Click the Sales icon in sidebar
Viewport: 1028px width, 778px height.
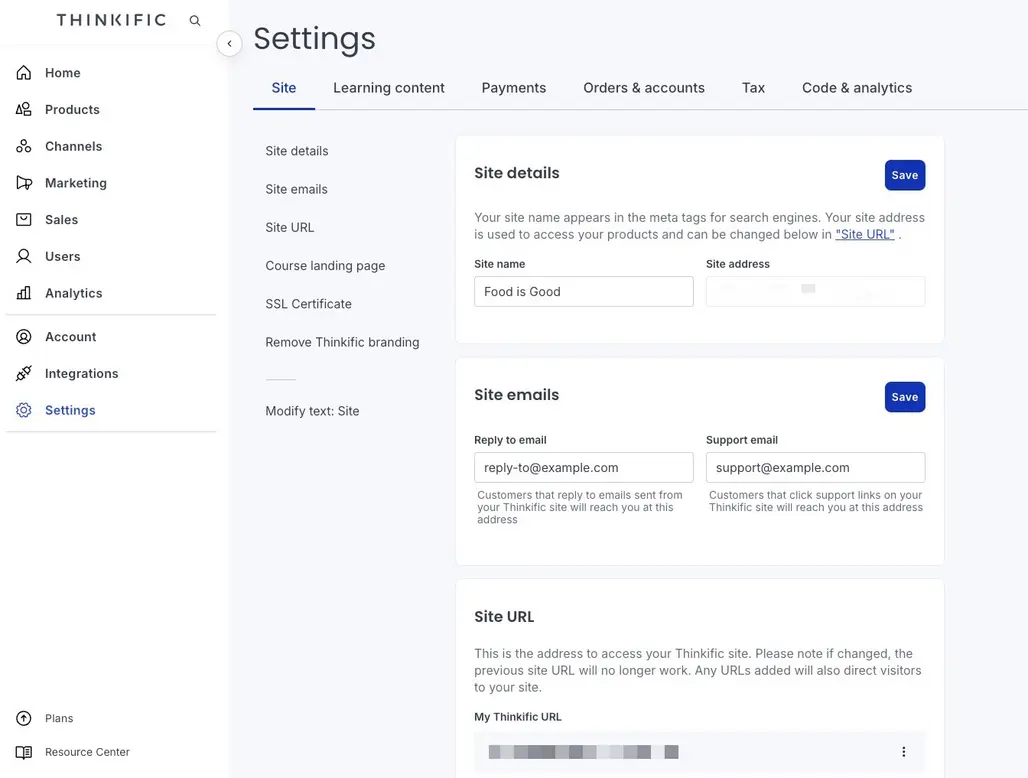[24, 220]
